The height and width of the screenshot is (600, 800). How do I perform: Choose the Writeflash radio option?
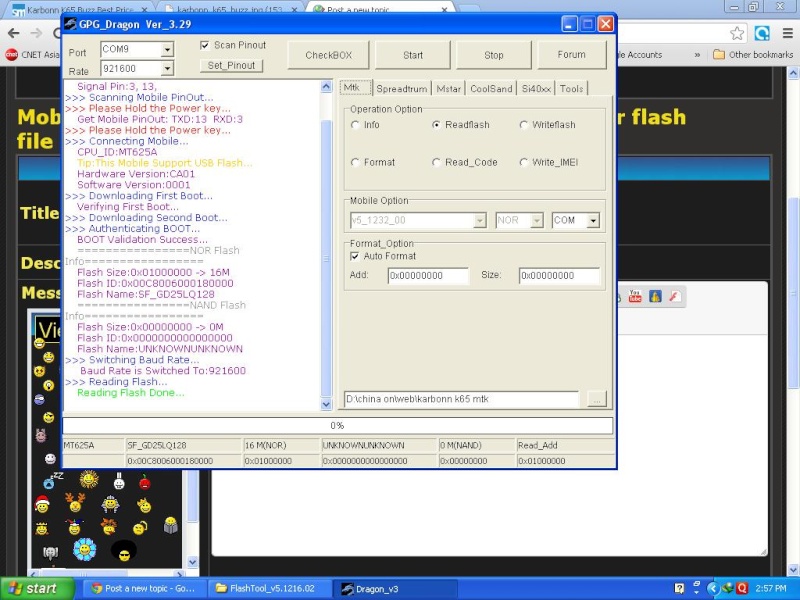(523, 125)
